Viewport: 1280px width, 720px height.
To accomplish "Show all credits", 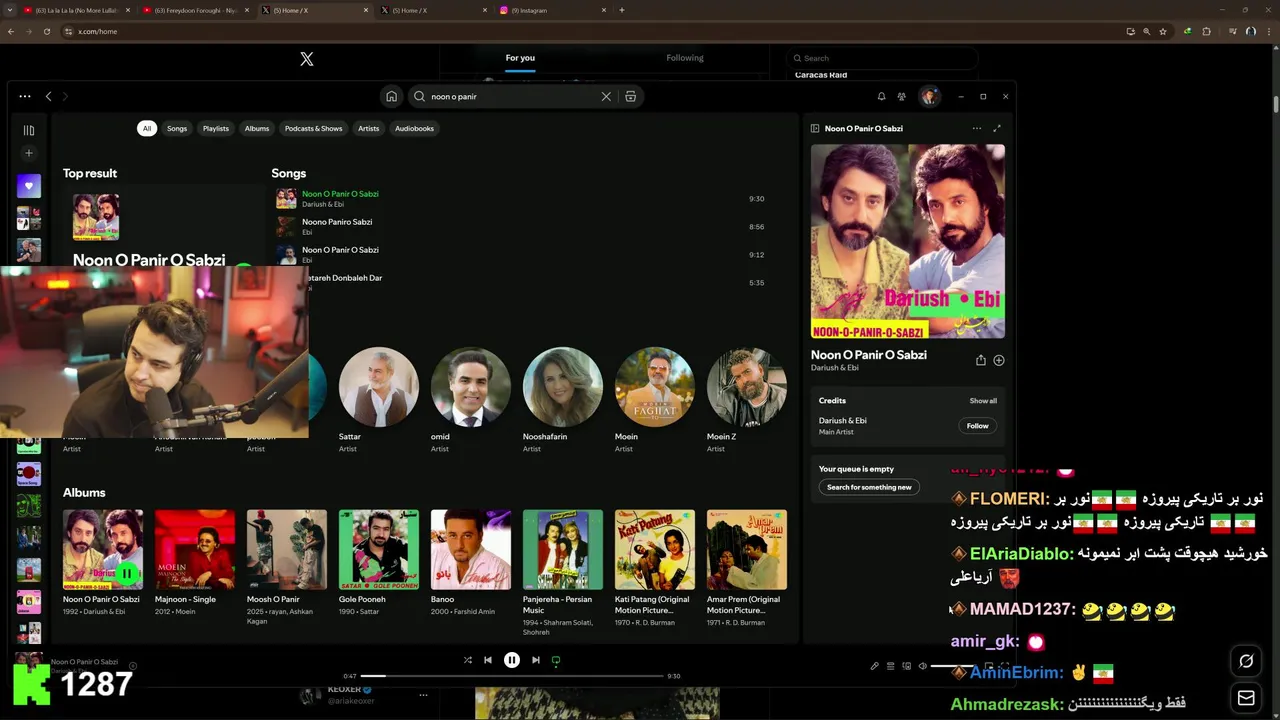I will pyautogui.click(x=983, y=401).
